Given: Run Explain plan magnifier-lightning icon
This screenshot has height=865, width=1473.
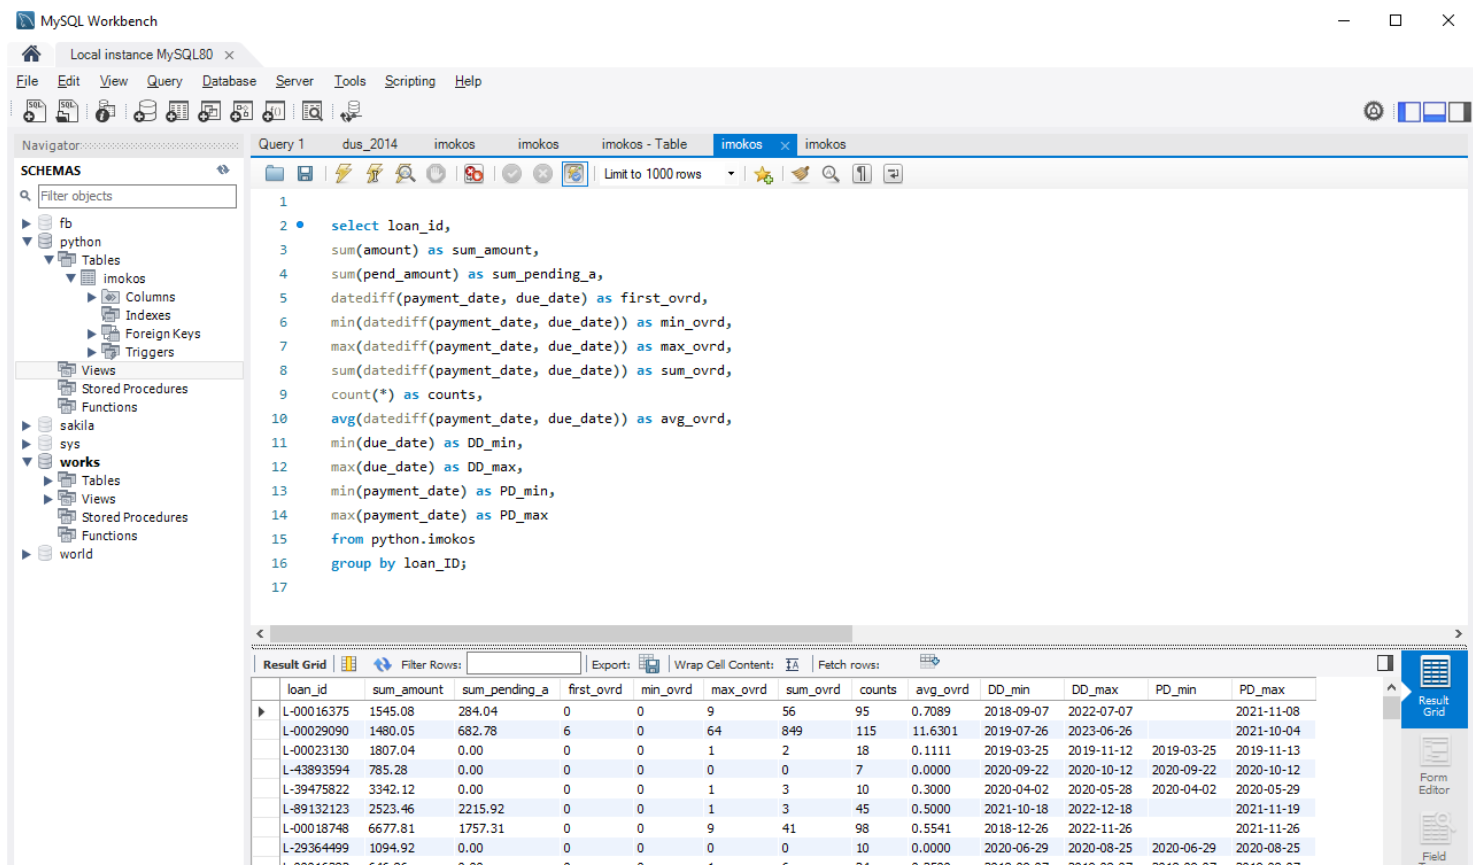Looking at the screenshot, I should click(405, 174).
